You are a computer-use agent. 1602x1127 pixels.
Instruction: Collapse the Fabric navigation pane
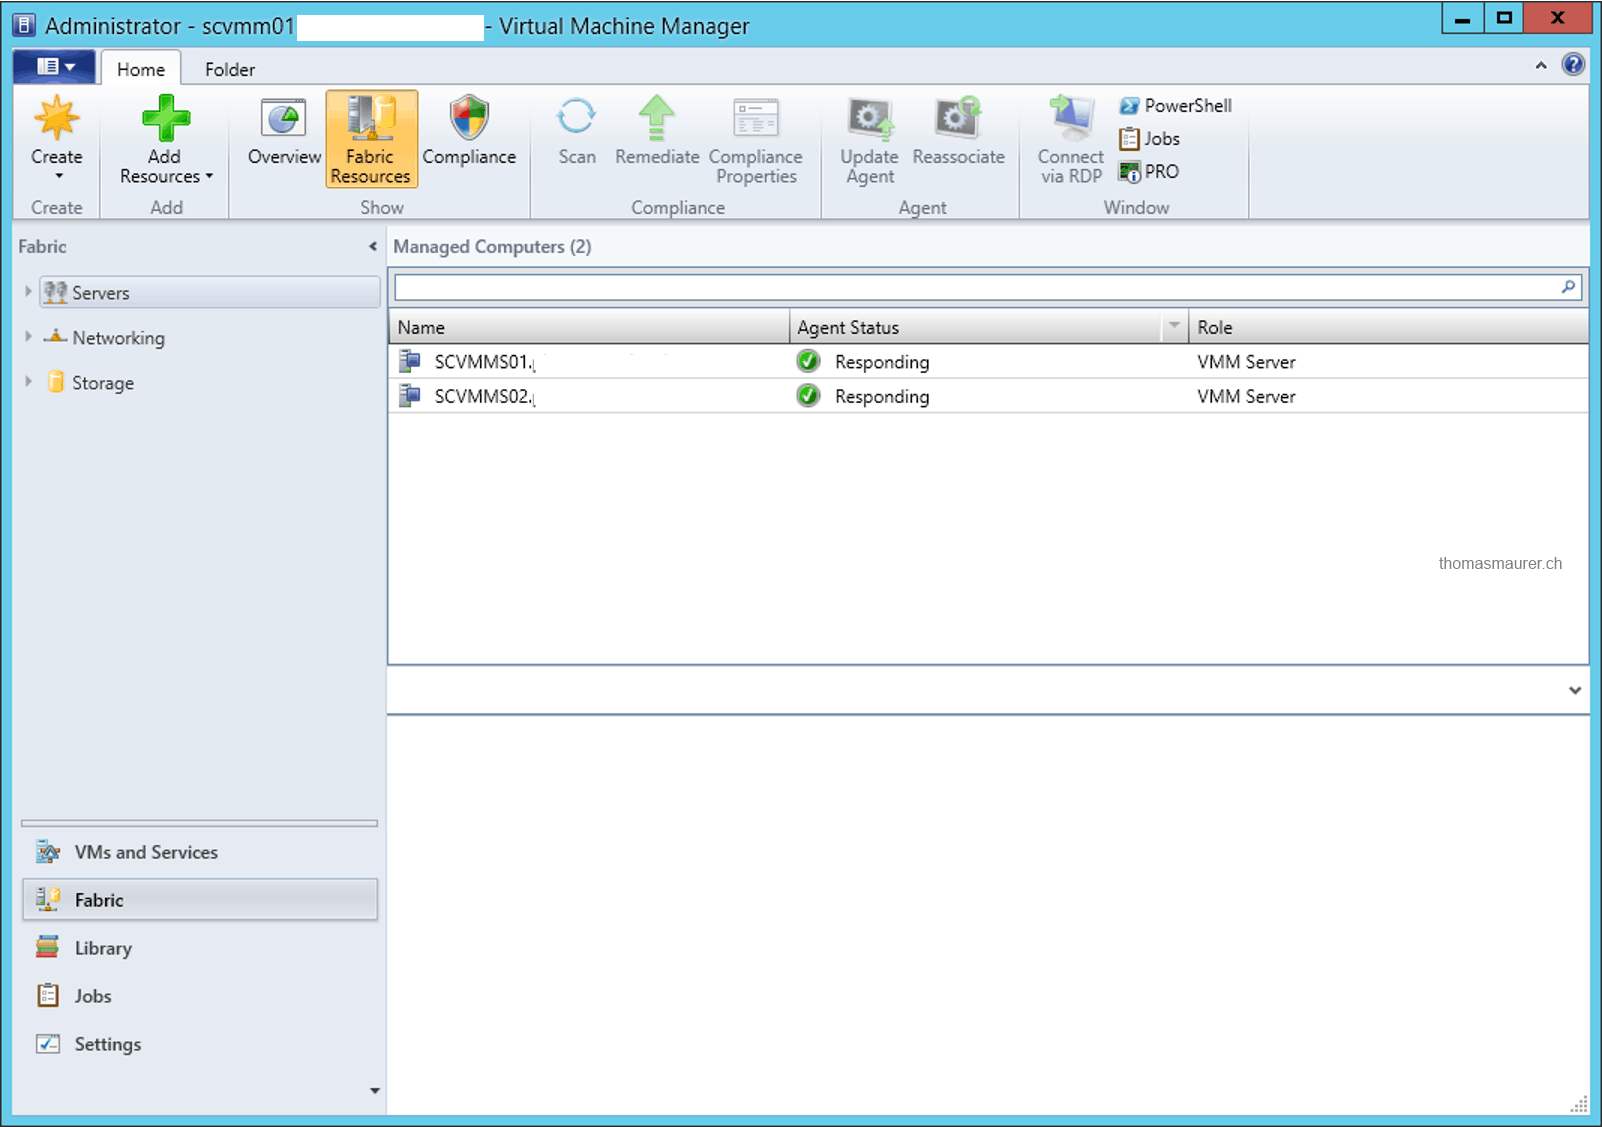coord(373,246)
